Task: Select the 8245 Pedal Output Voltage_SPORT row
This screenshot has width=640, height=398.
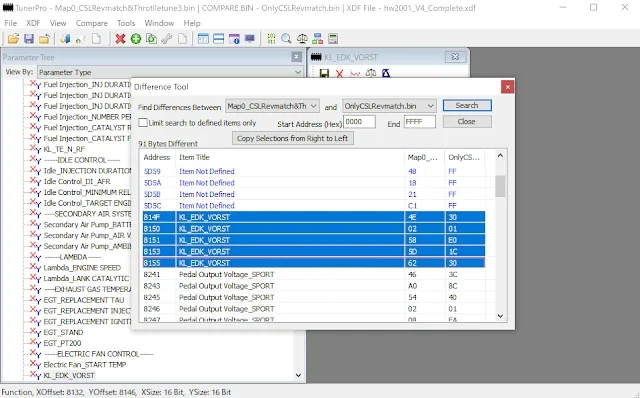Action: [x=314, y=297]
